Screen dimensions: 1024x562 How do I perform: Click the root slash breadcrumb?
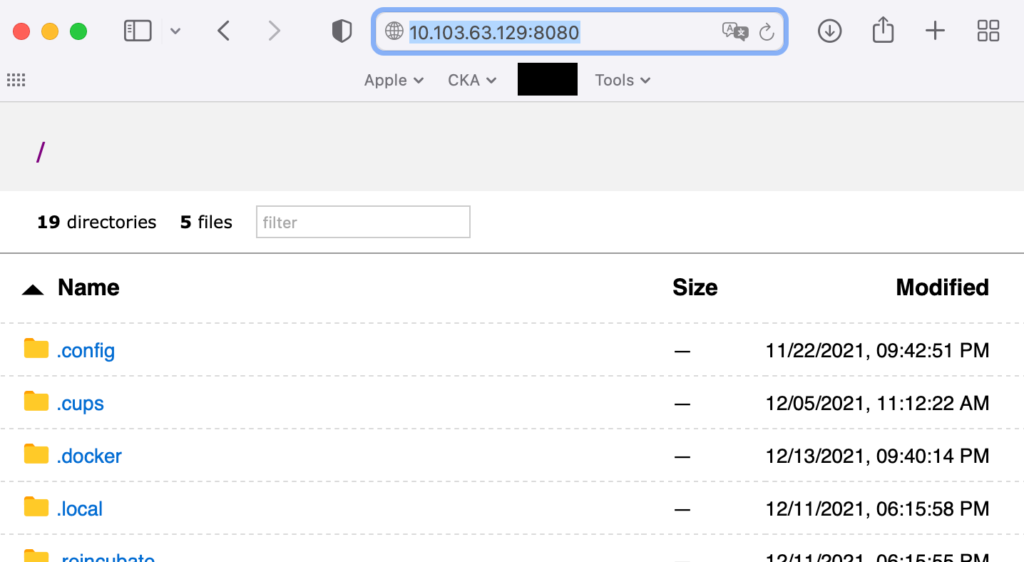[41, 152]
